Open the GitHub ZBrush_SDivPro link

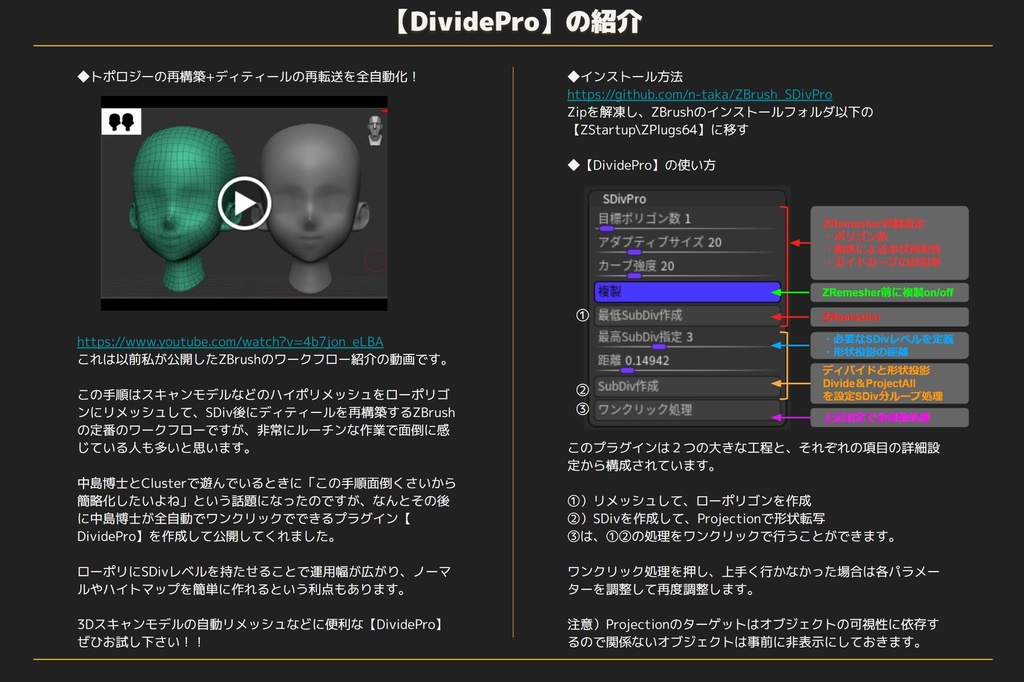(x=699, y=94)
